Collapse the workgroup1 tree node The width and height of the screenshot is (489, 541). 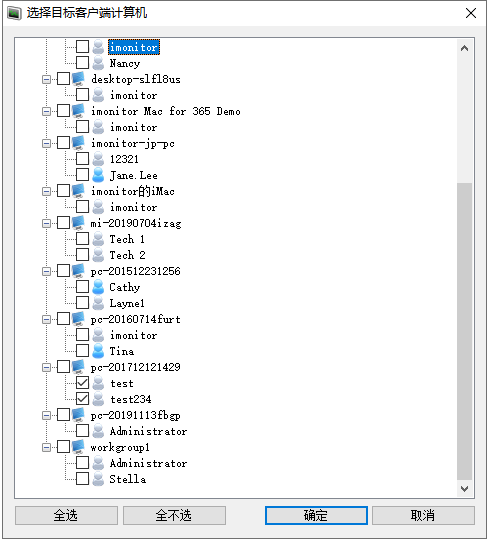tap(46, 447)
